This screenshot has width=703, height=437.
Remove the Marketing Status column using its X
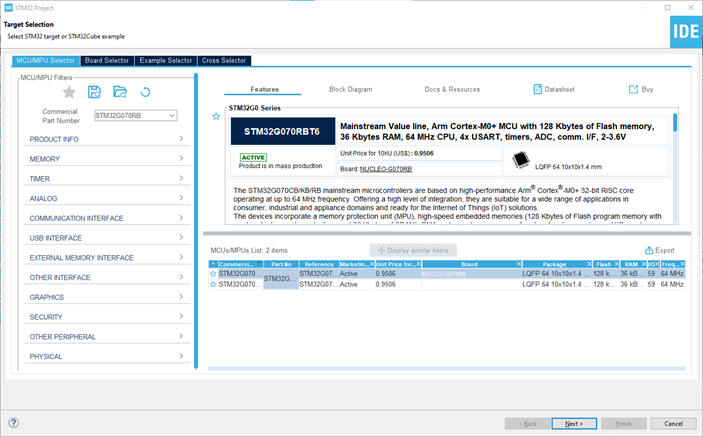pos(372,264)
